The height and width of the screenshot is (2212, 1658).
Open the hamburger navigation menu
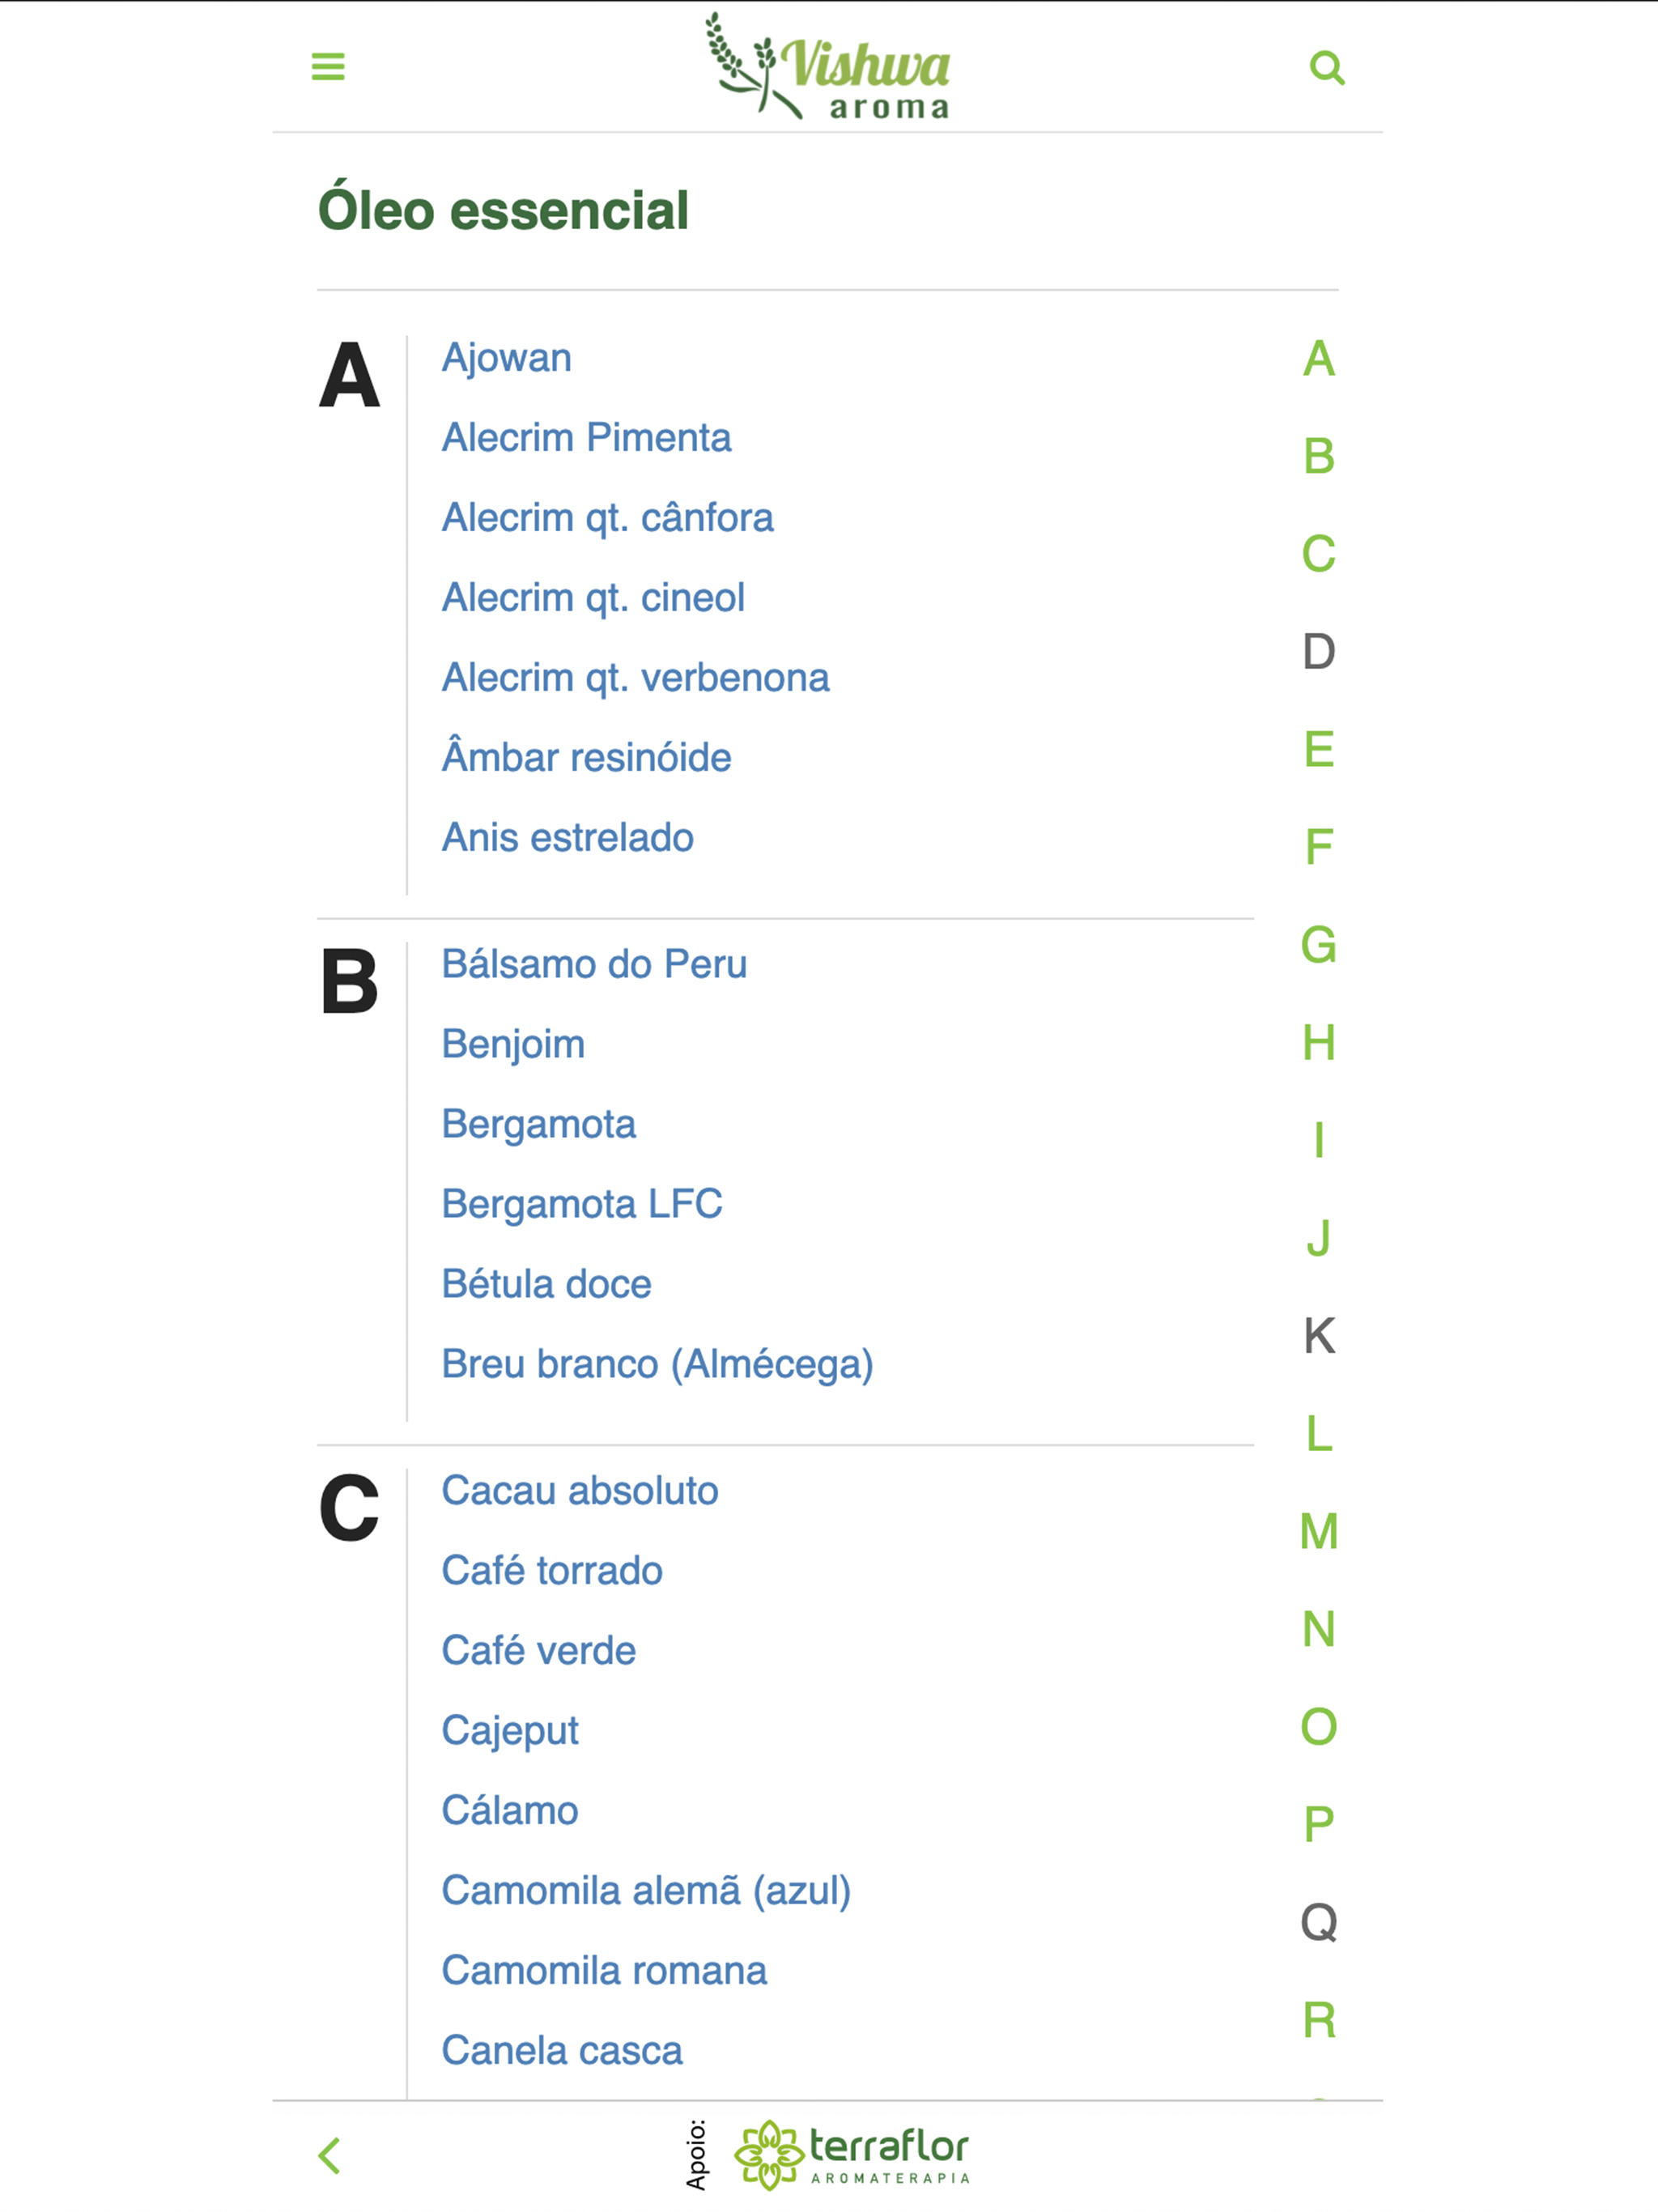click(x=327, y=67)
